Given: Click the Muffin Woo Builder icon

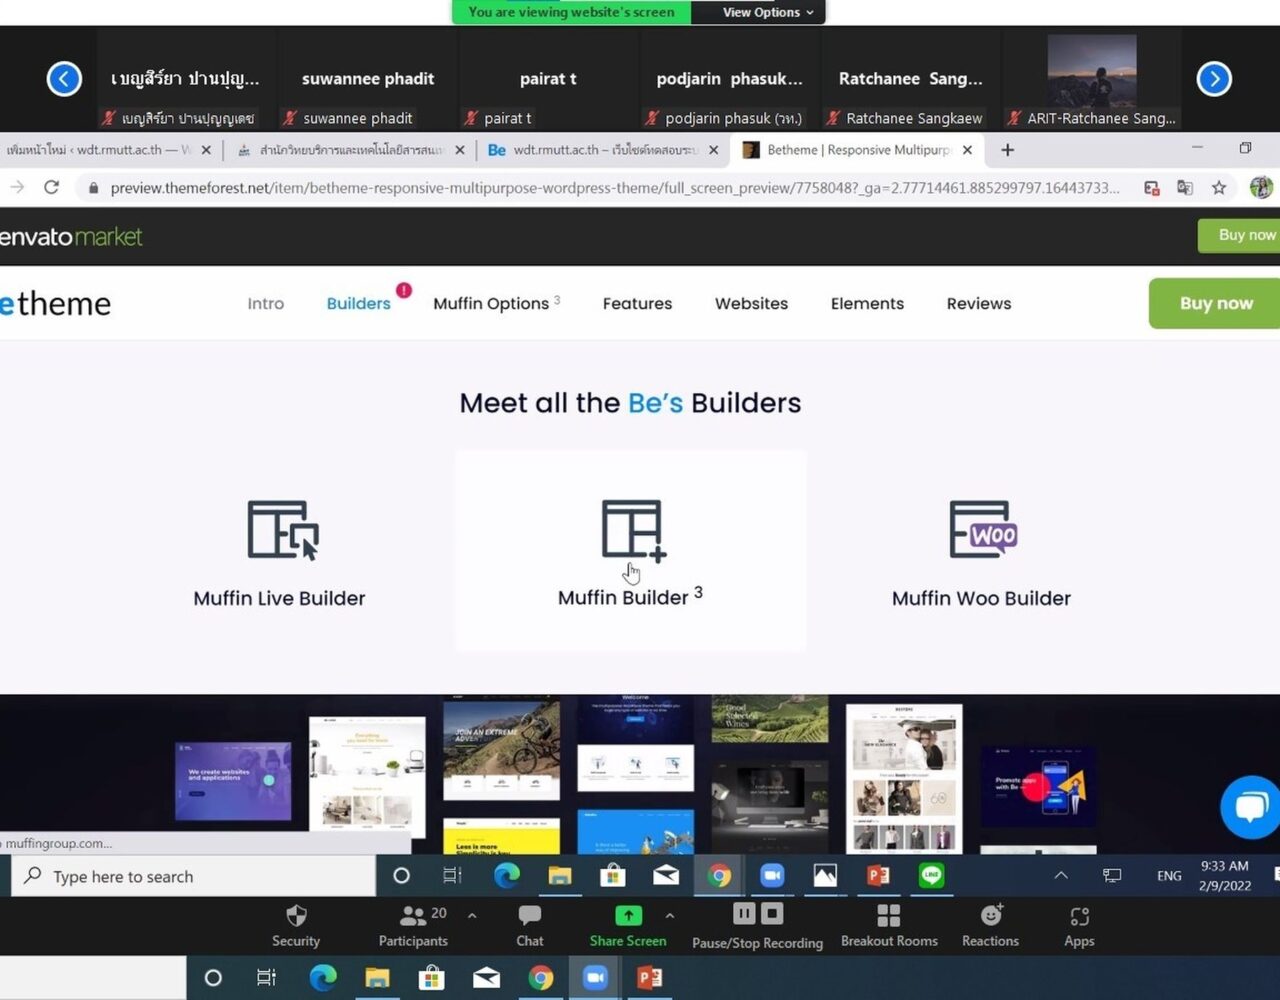Looking at the screenshot, I should click(983, 530).
